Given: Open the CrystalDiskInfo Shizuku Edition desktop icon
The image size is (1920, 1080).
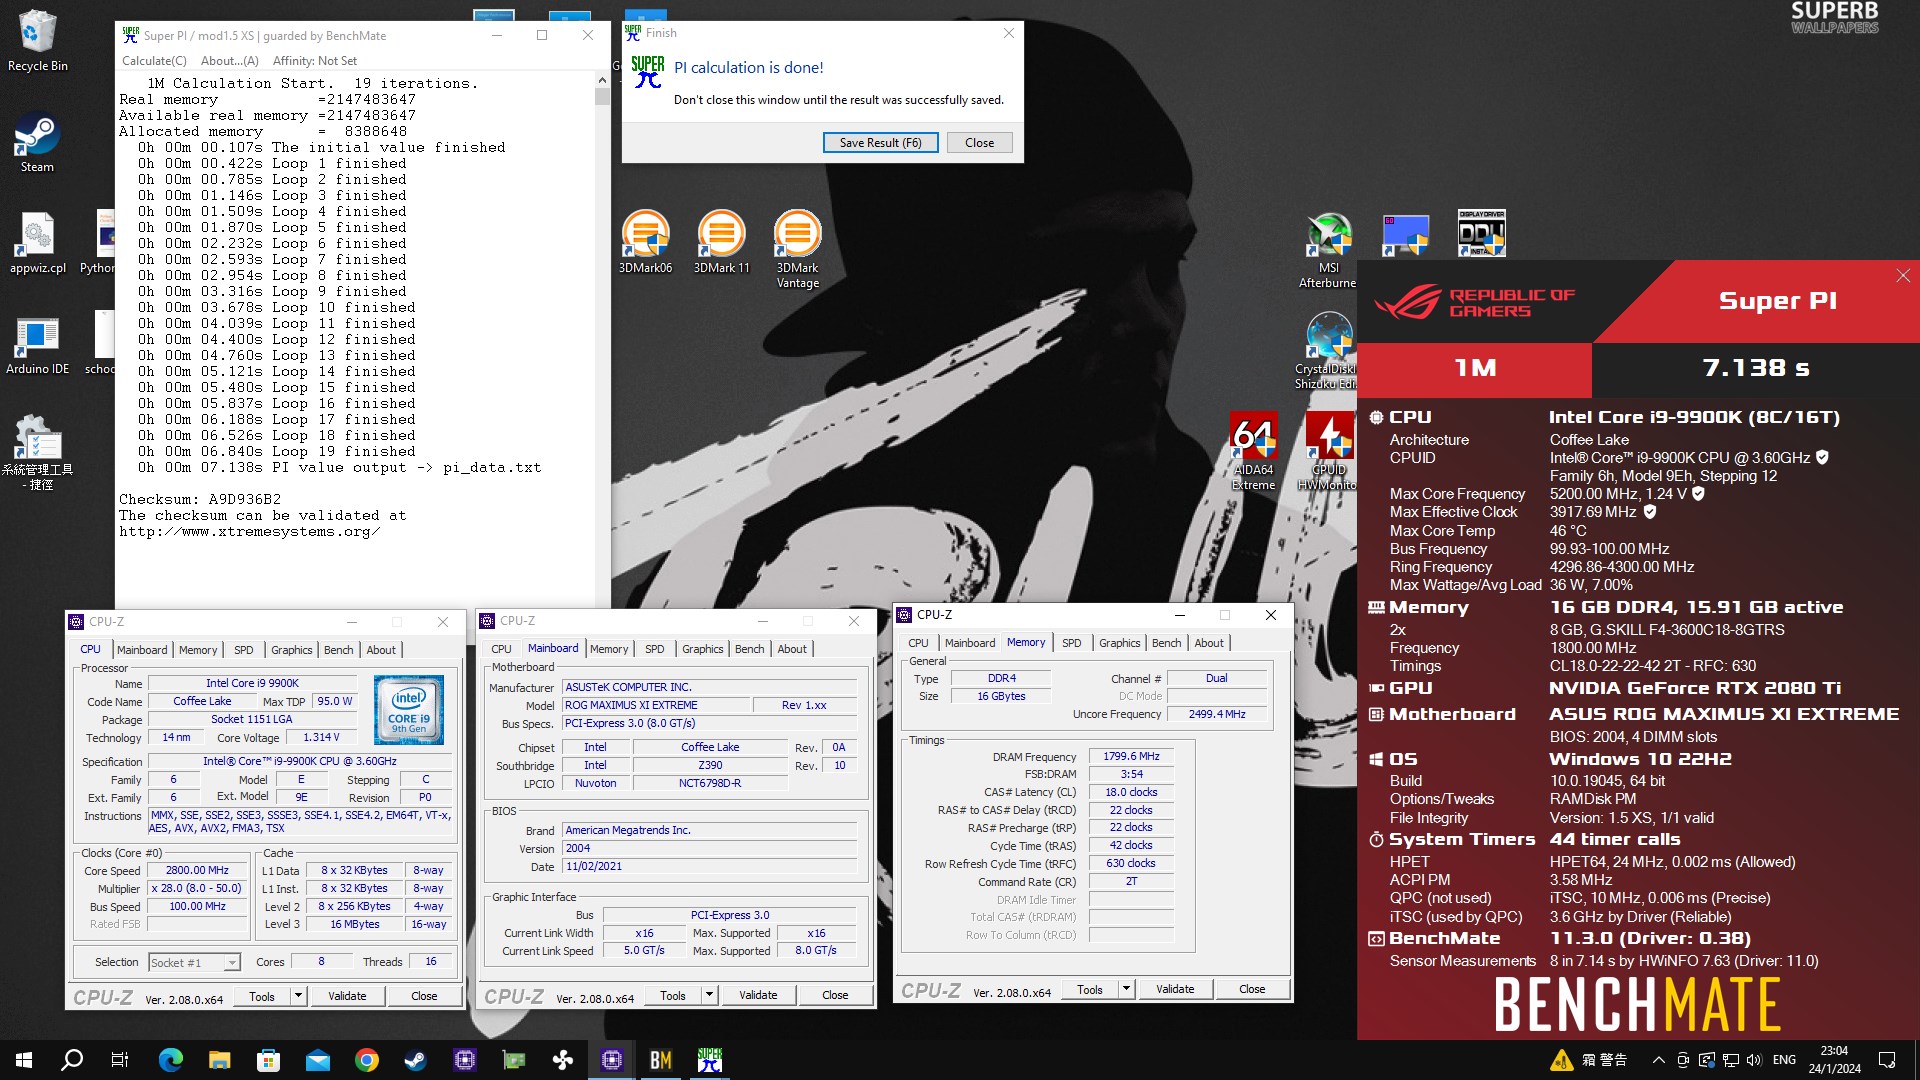Looking at the screenshot, I should (1328, 351).
